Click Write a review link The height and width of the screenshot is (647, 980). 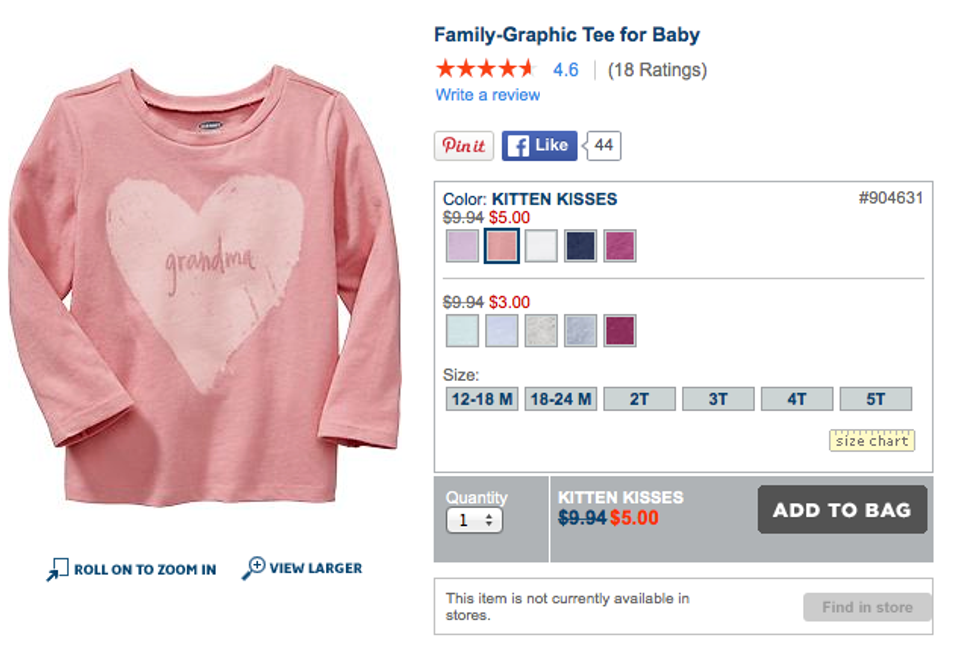coord(487,95)
